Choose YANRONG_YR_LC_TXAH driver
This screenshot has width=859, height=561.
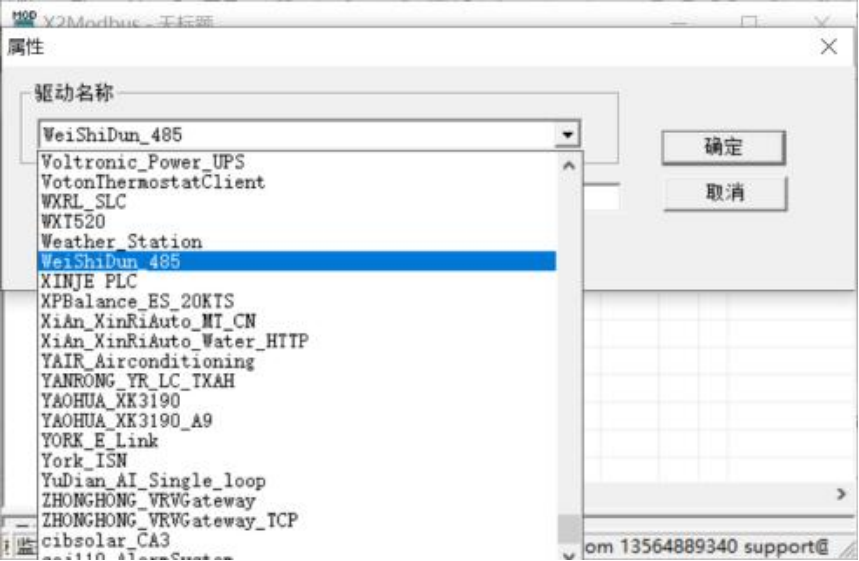(297, 381)
